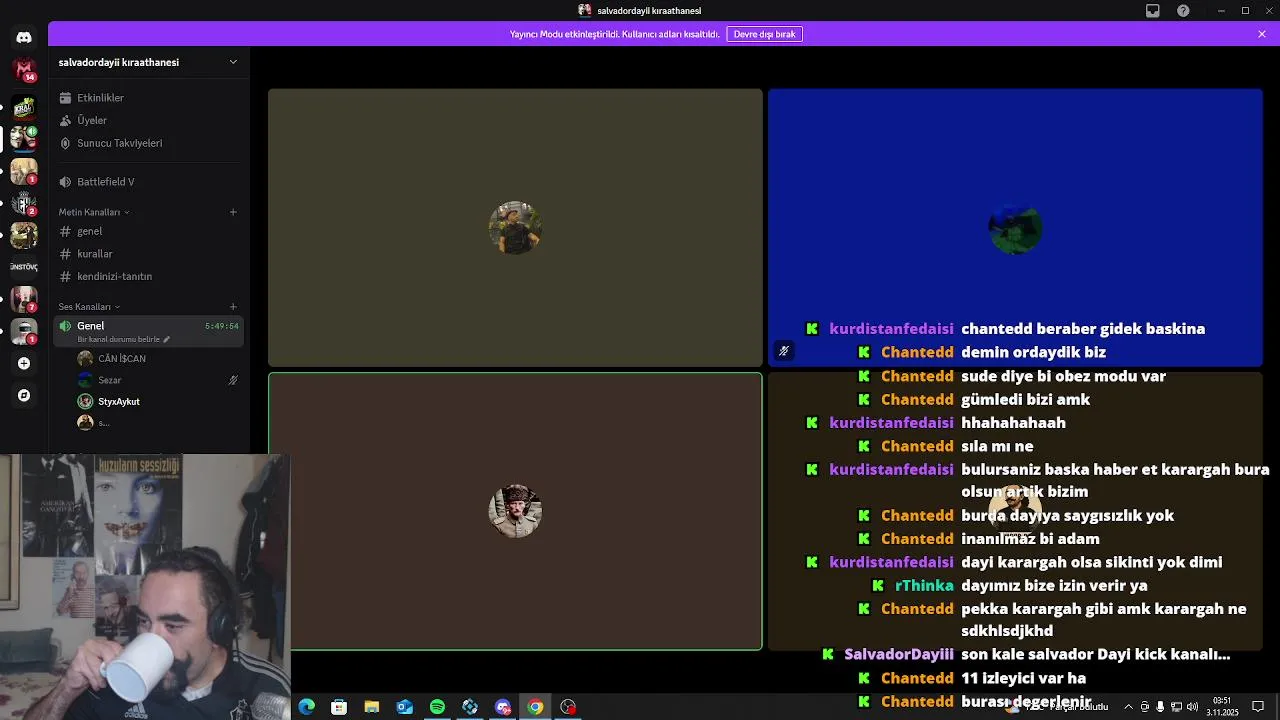Image resolution: width=1280 pixels, height=720 pixels.
Task: Open the Windows notification center
Action: coord(1258,707)
